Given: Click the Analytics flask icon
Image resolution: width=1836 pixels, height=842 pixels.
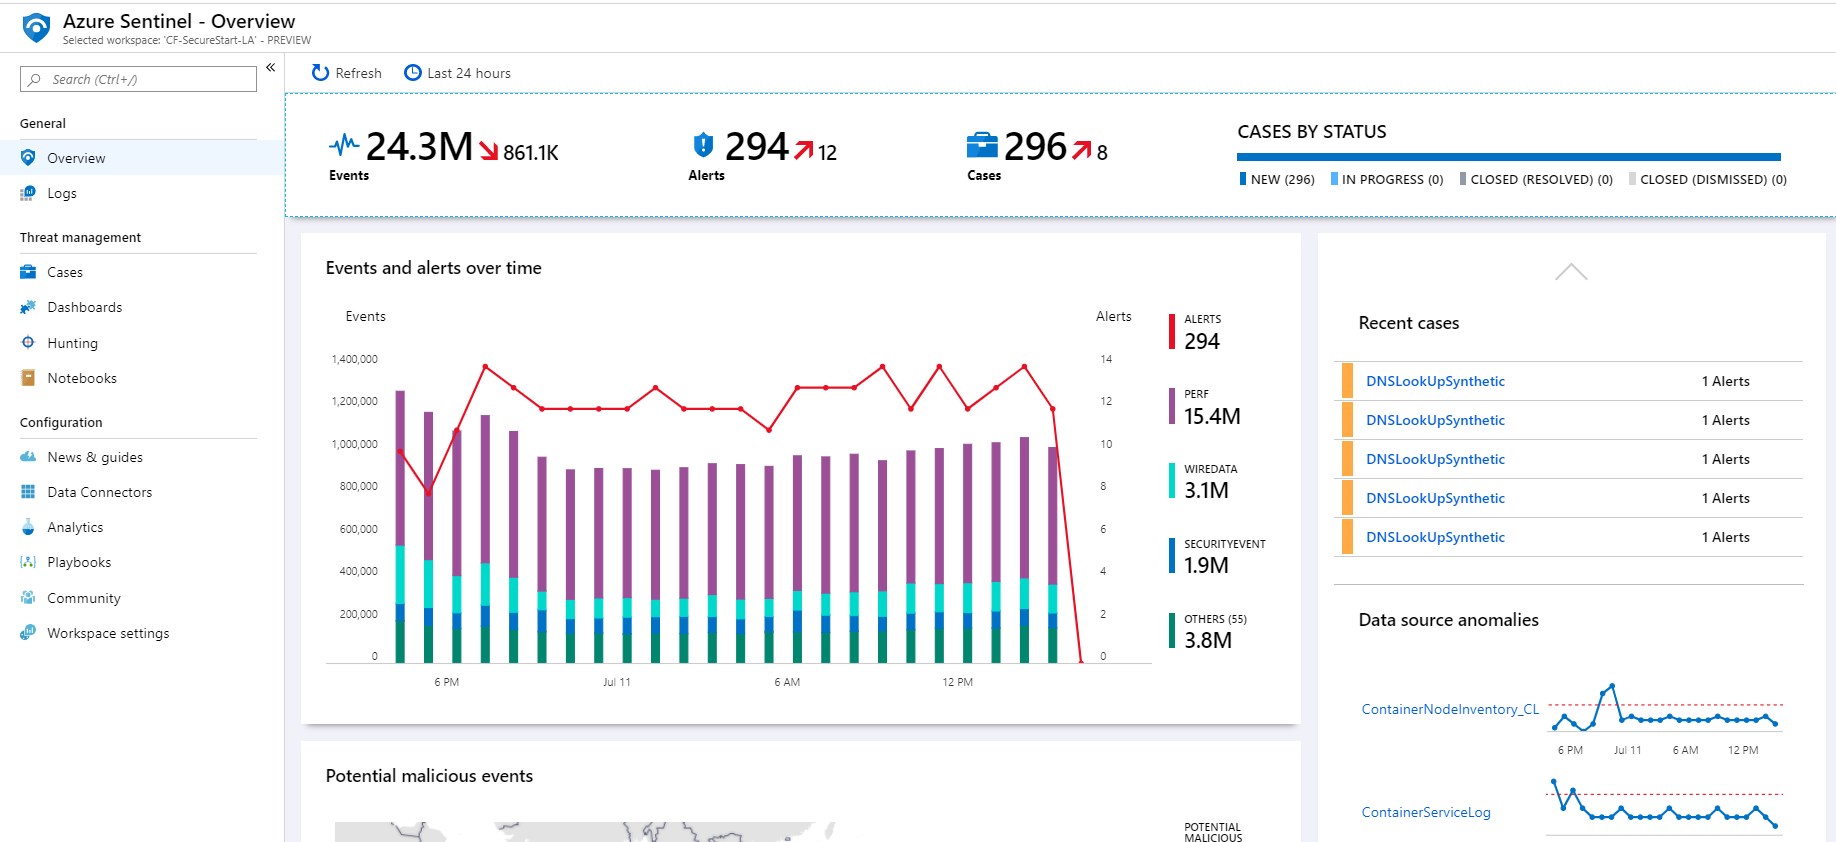Looking at the screenshot, I should coord(28,527).
